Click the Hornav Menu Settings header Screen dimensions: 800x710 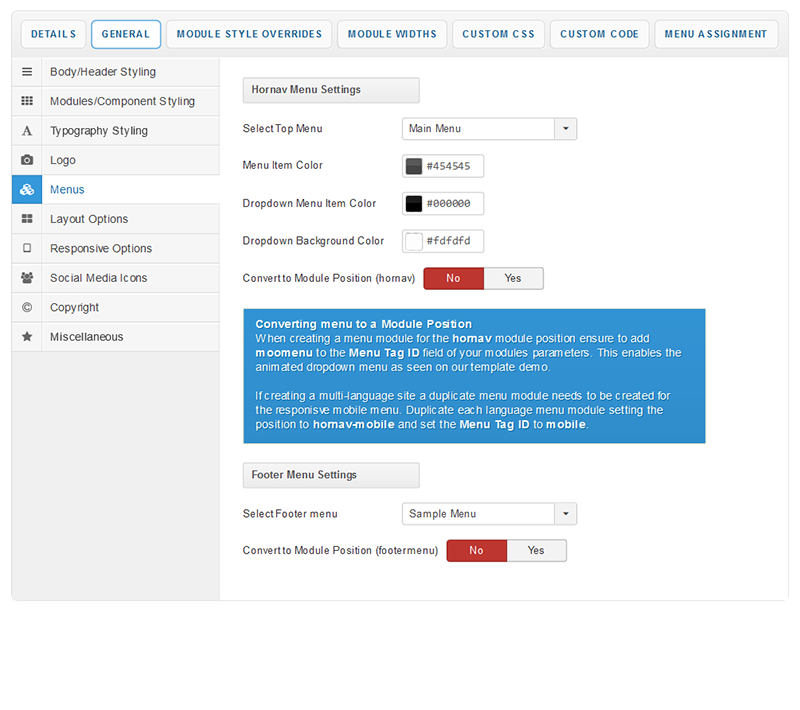tap(331, 90)
